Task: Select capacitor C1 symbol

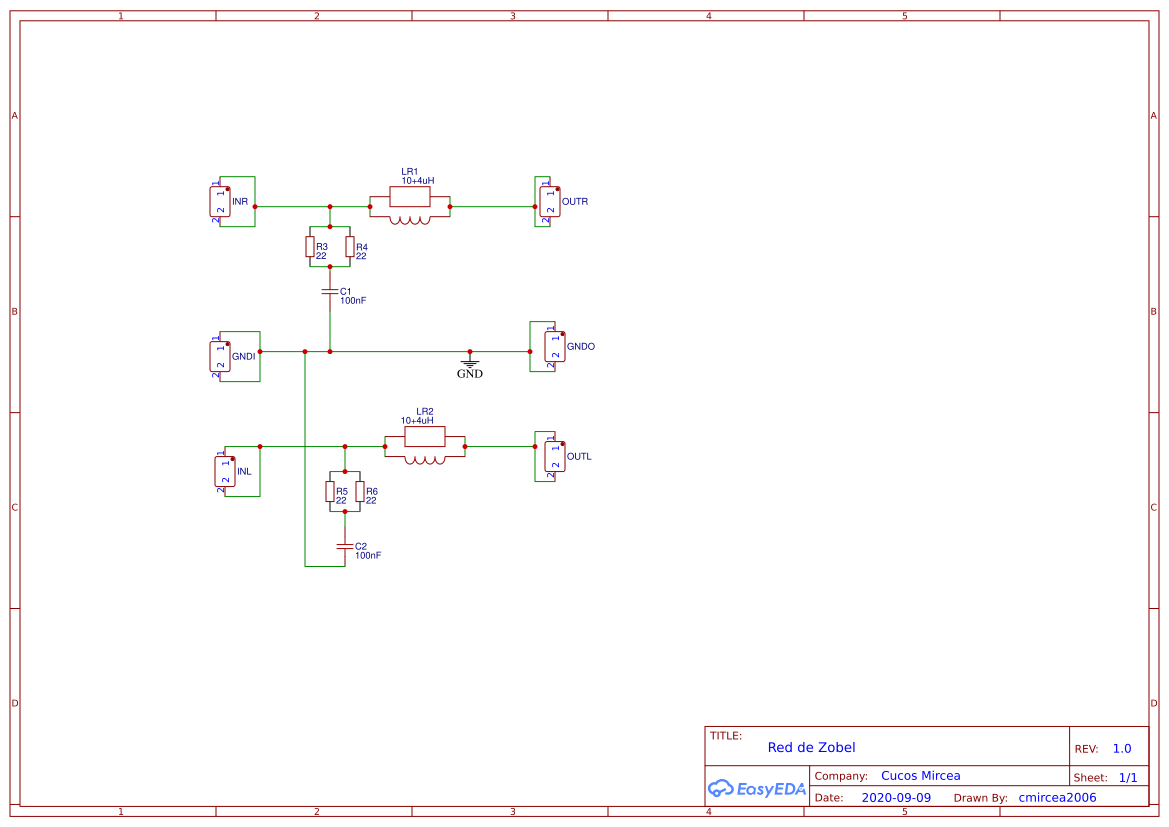Action: point(330,292)
